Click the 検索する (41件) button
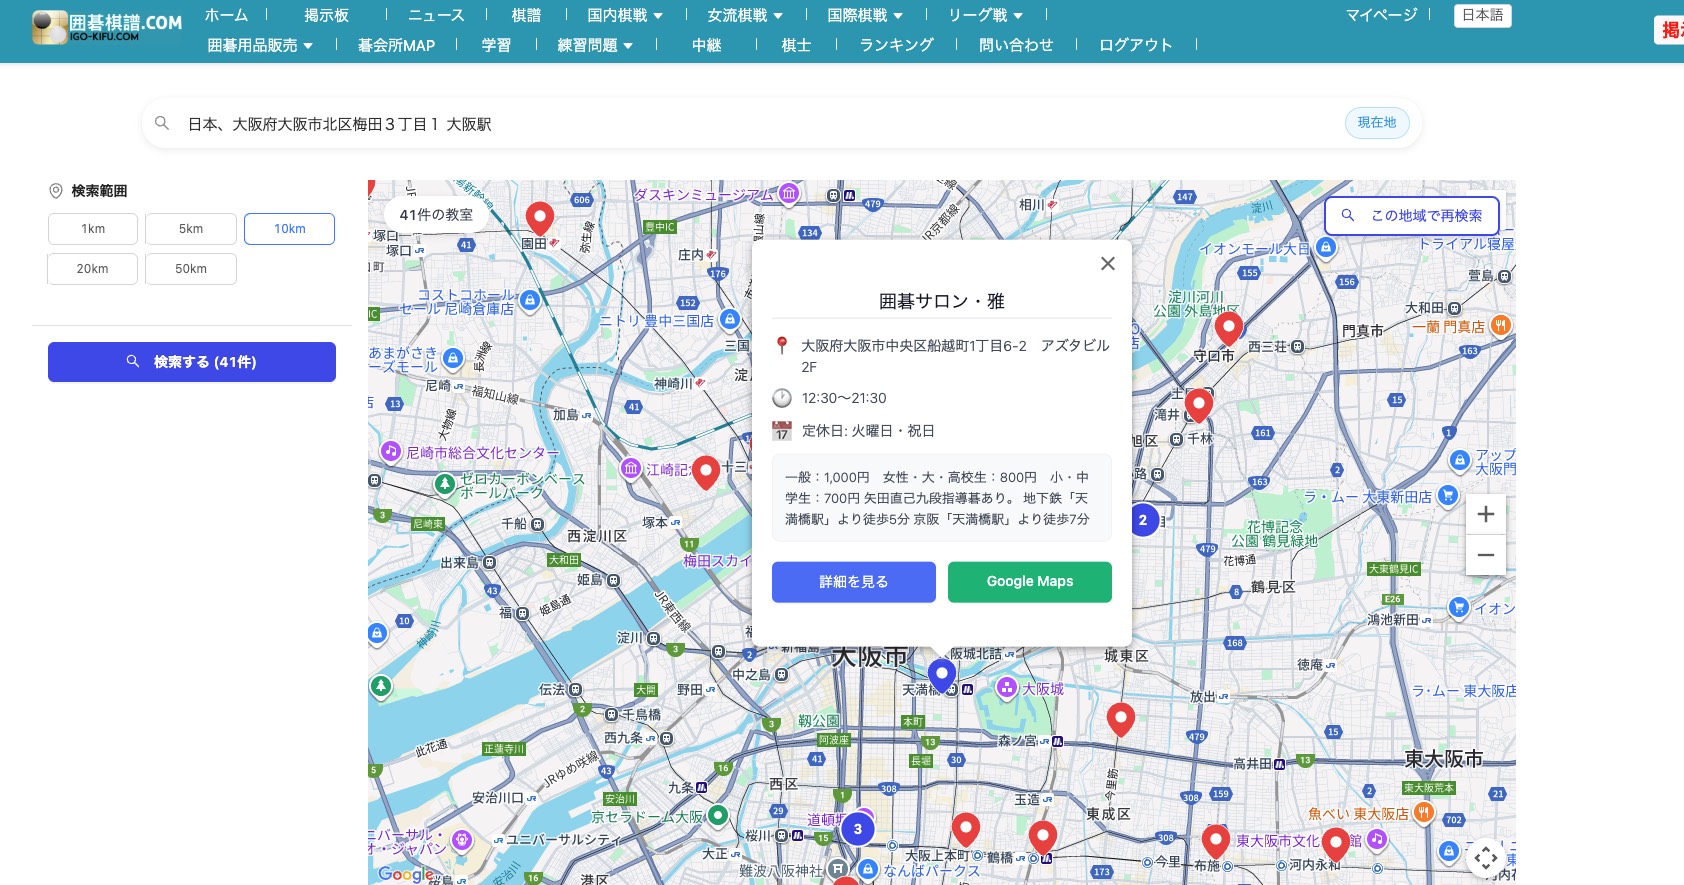 click(x=192, y=362)
